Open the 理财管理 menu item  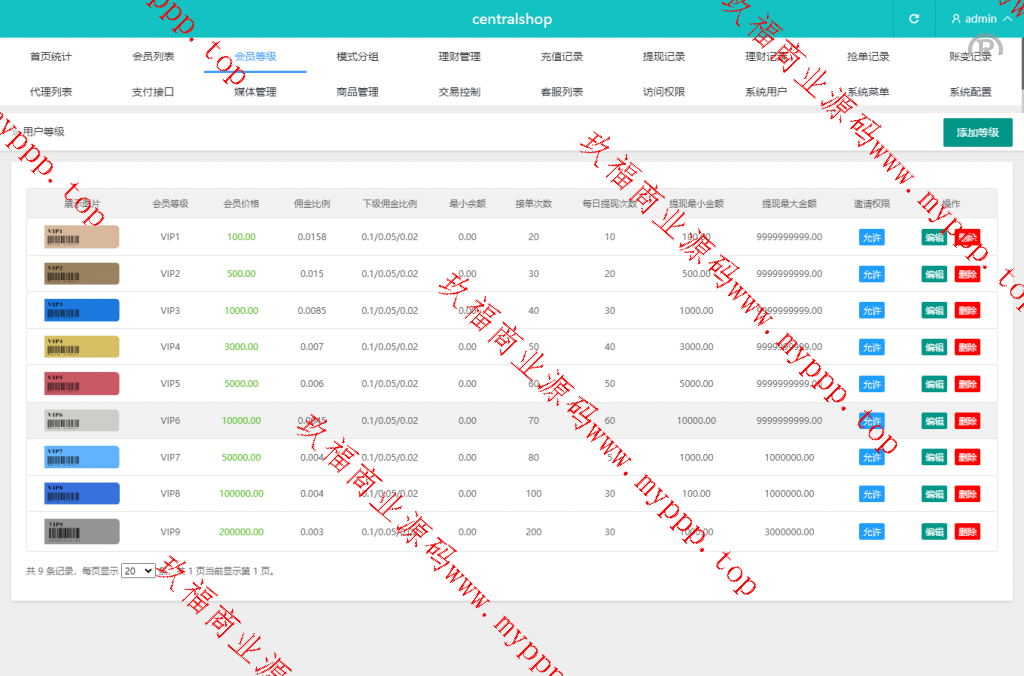[x=459, y=57]
